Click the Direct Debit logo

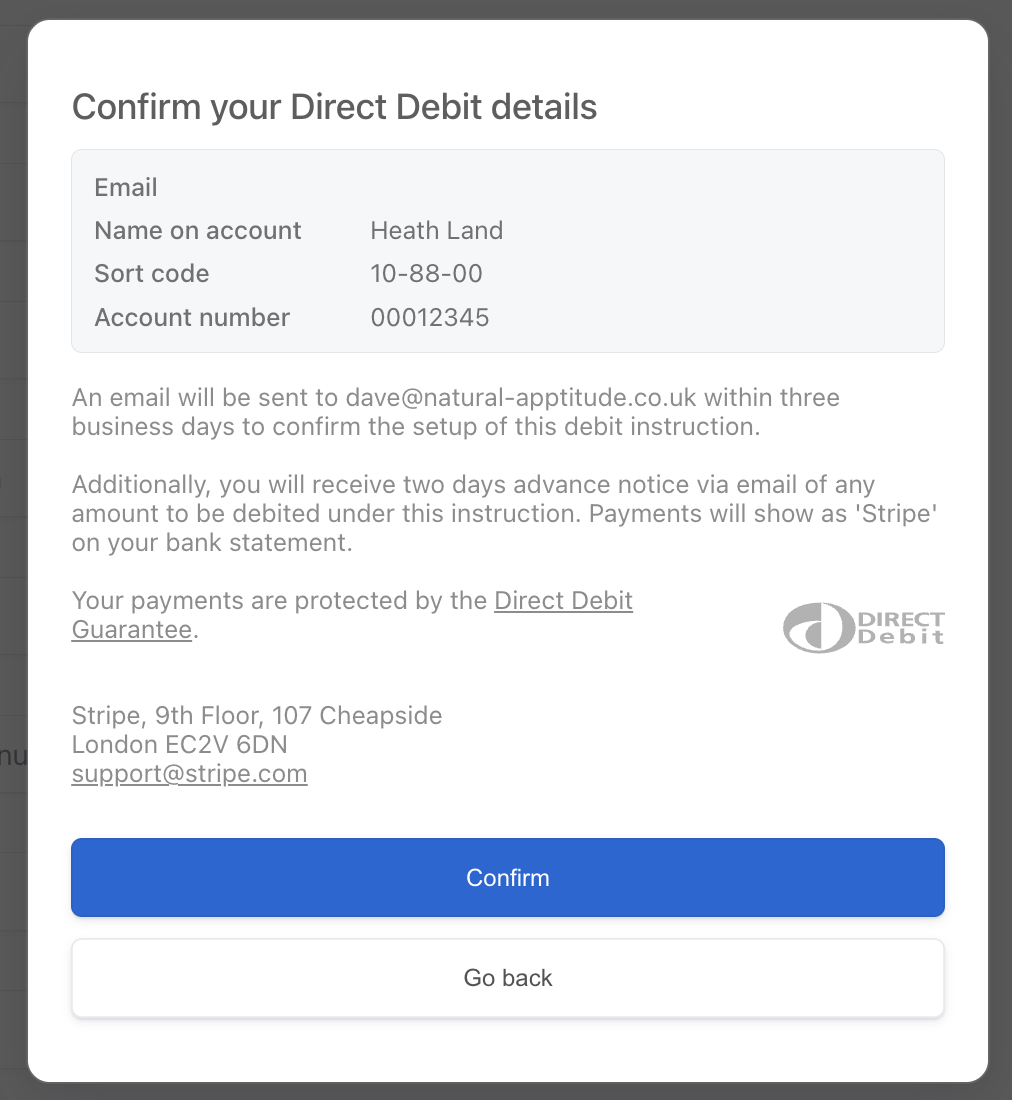pyautogui.click(x=864, y=627)
